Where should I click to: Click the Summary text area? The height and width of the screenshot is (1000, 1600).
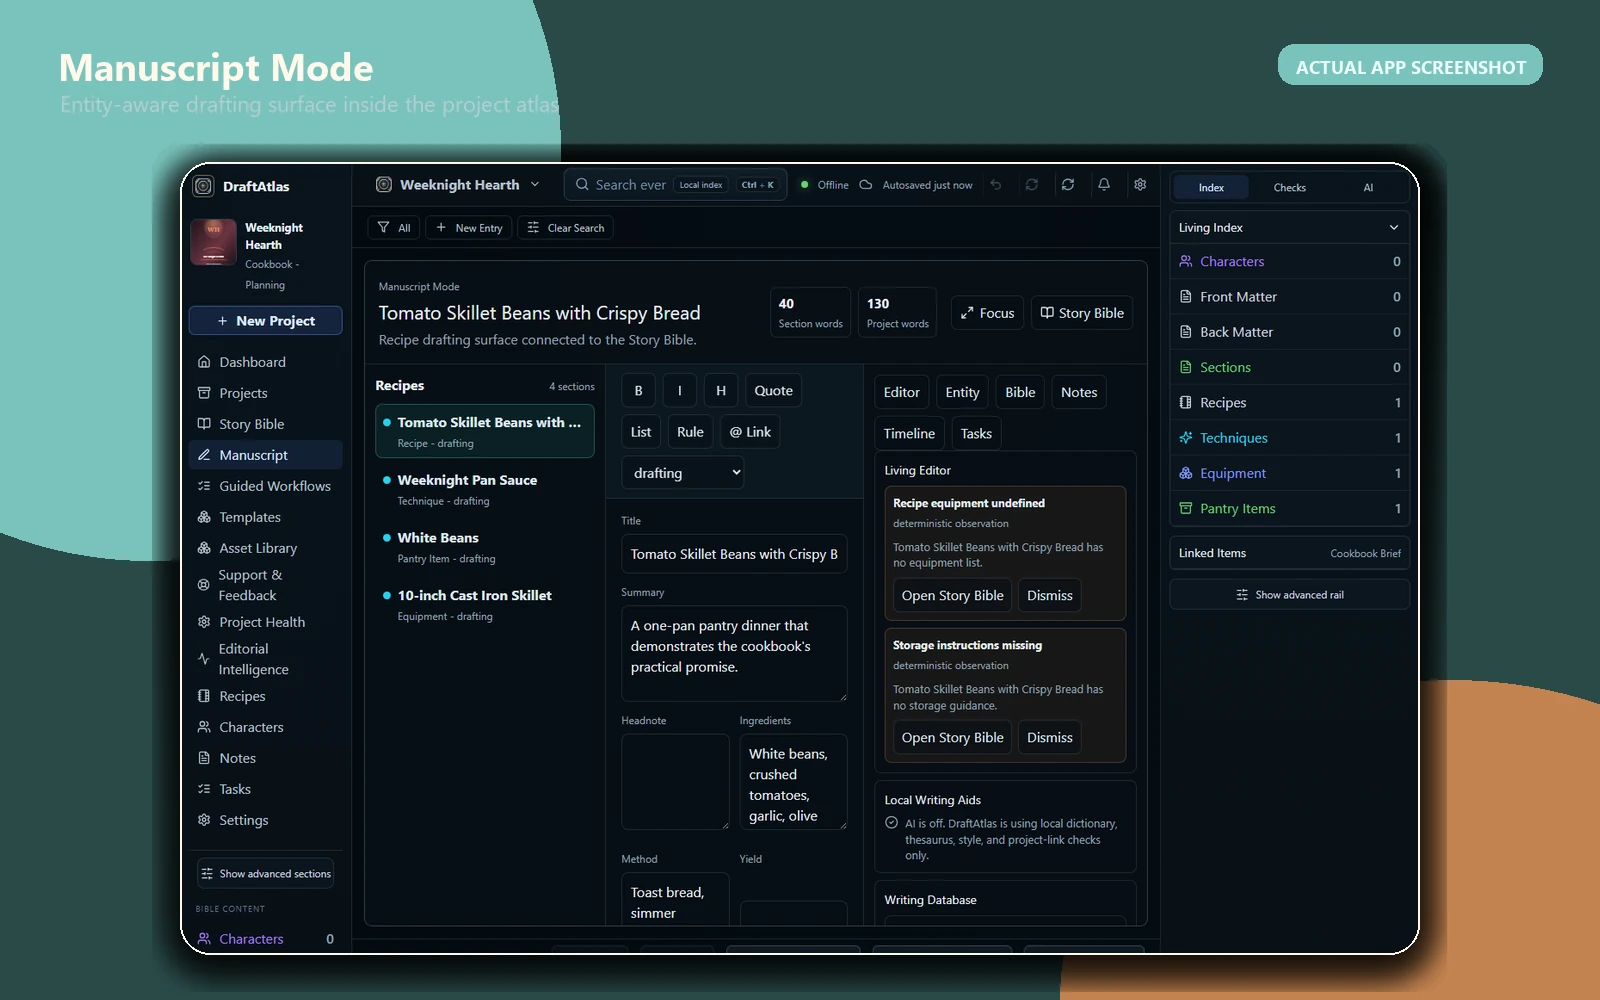[x=734, y=653]
